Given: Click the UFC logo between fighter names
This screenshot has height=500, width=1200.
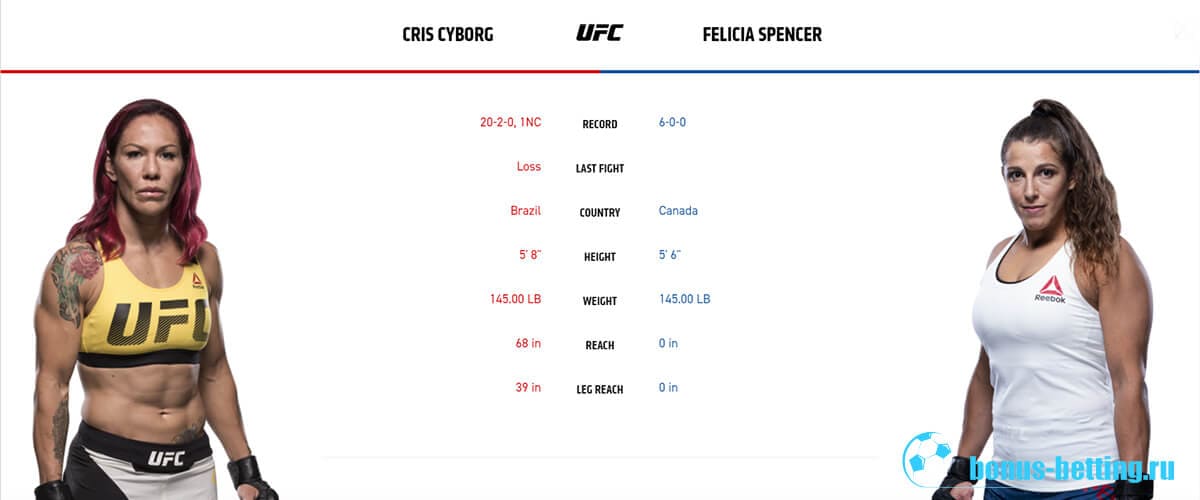Looking at the screenshot, I should click(599, 33).
